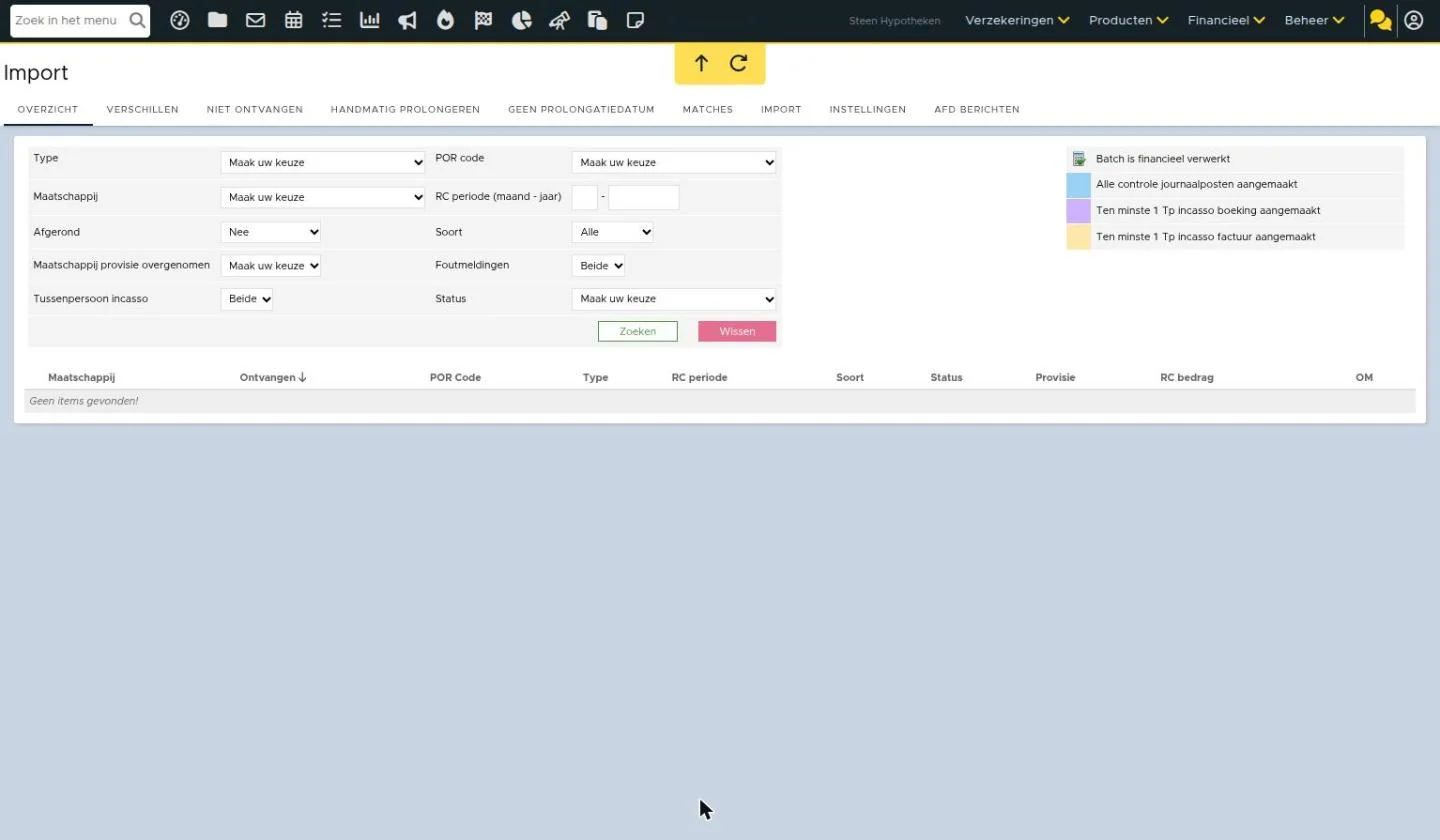The width and height of the screenshot is (1440, 840).
Task: Switch to the Niet Ontvangen tab
Action: [x=255, y=109]
